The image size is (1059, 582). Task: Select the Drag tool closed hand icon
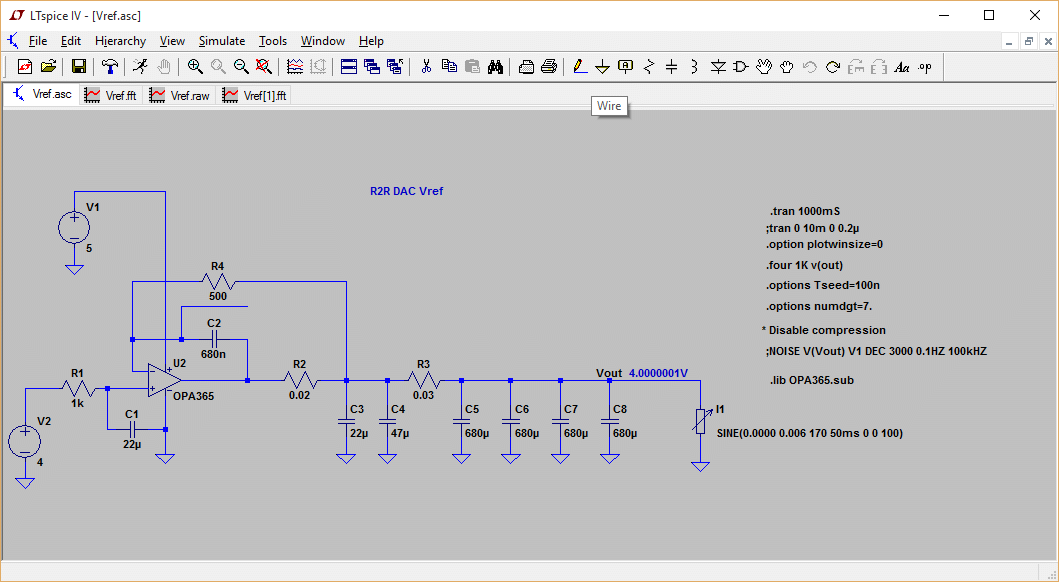tap(786, 67)
